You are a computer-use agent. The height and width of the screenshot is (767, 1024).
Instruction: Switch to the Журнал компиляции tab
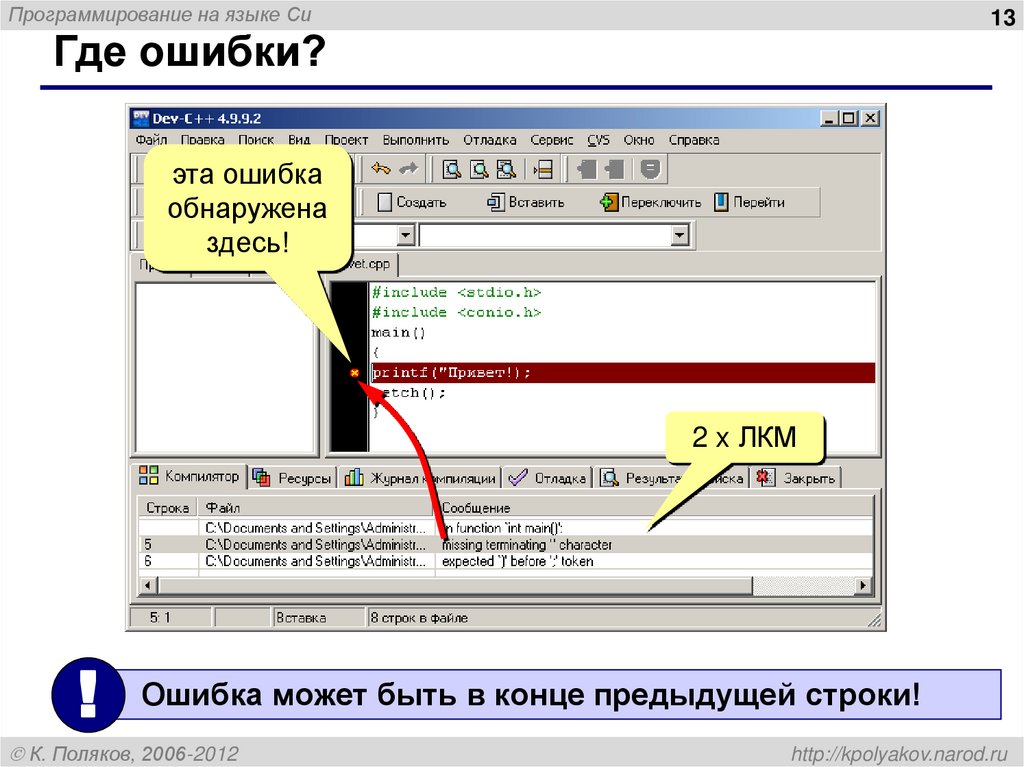[421, 478]
